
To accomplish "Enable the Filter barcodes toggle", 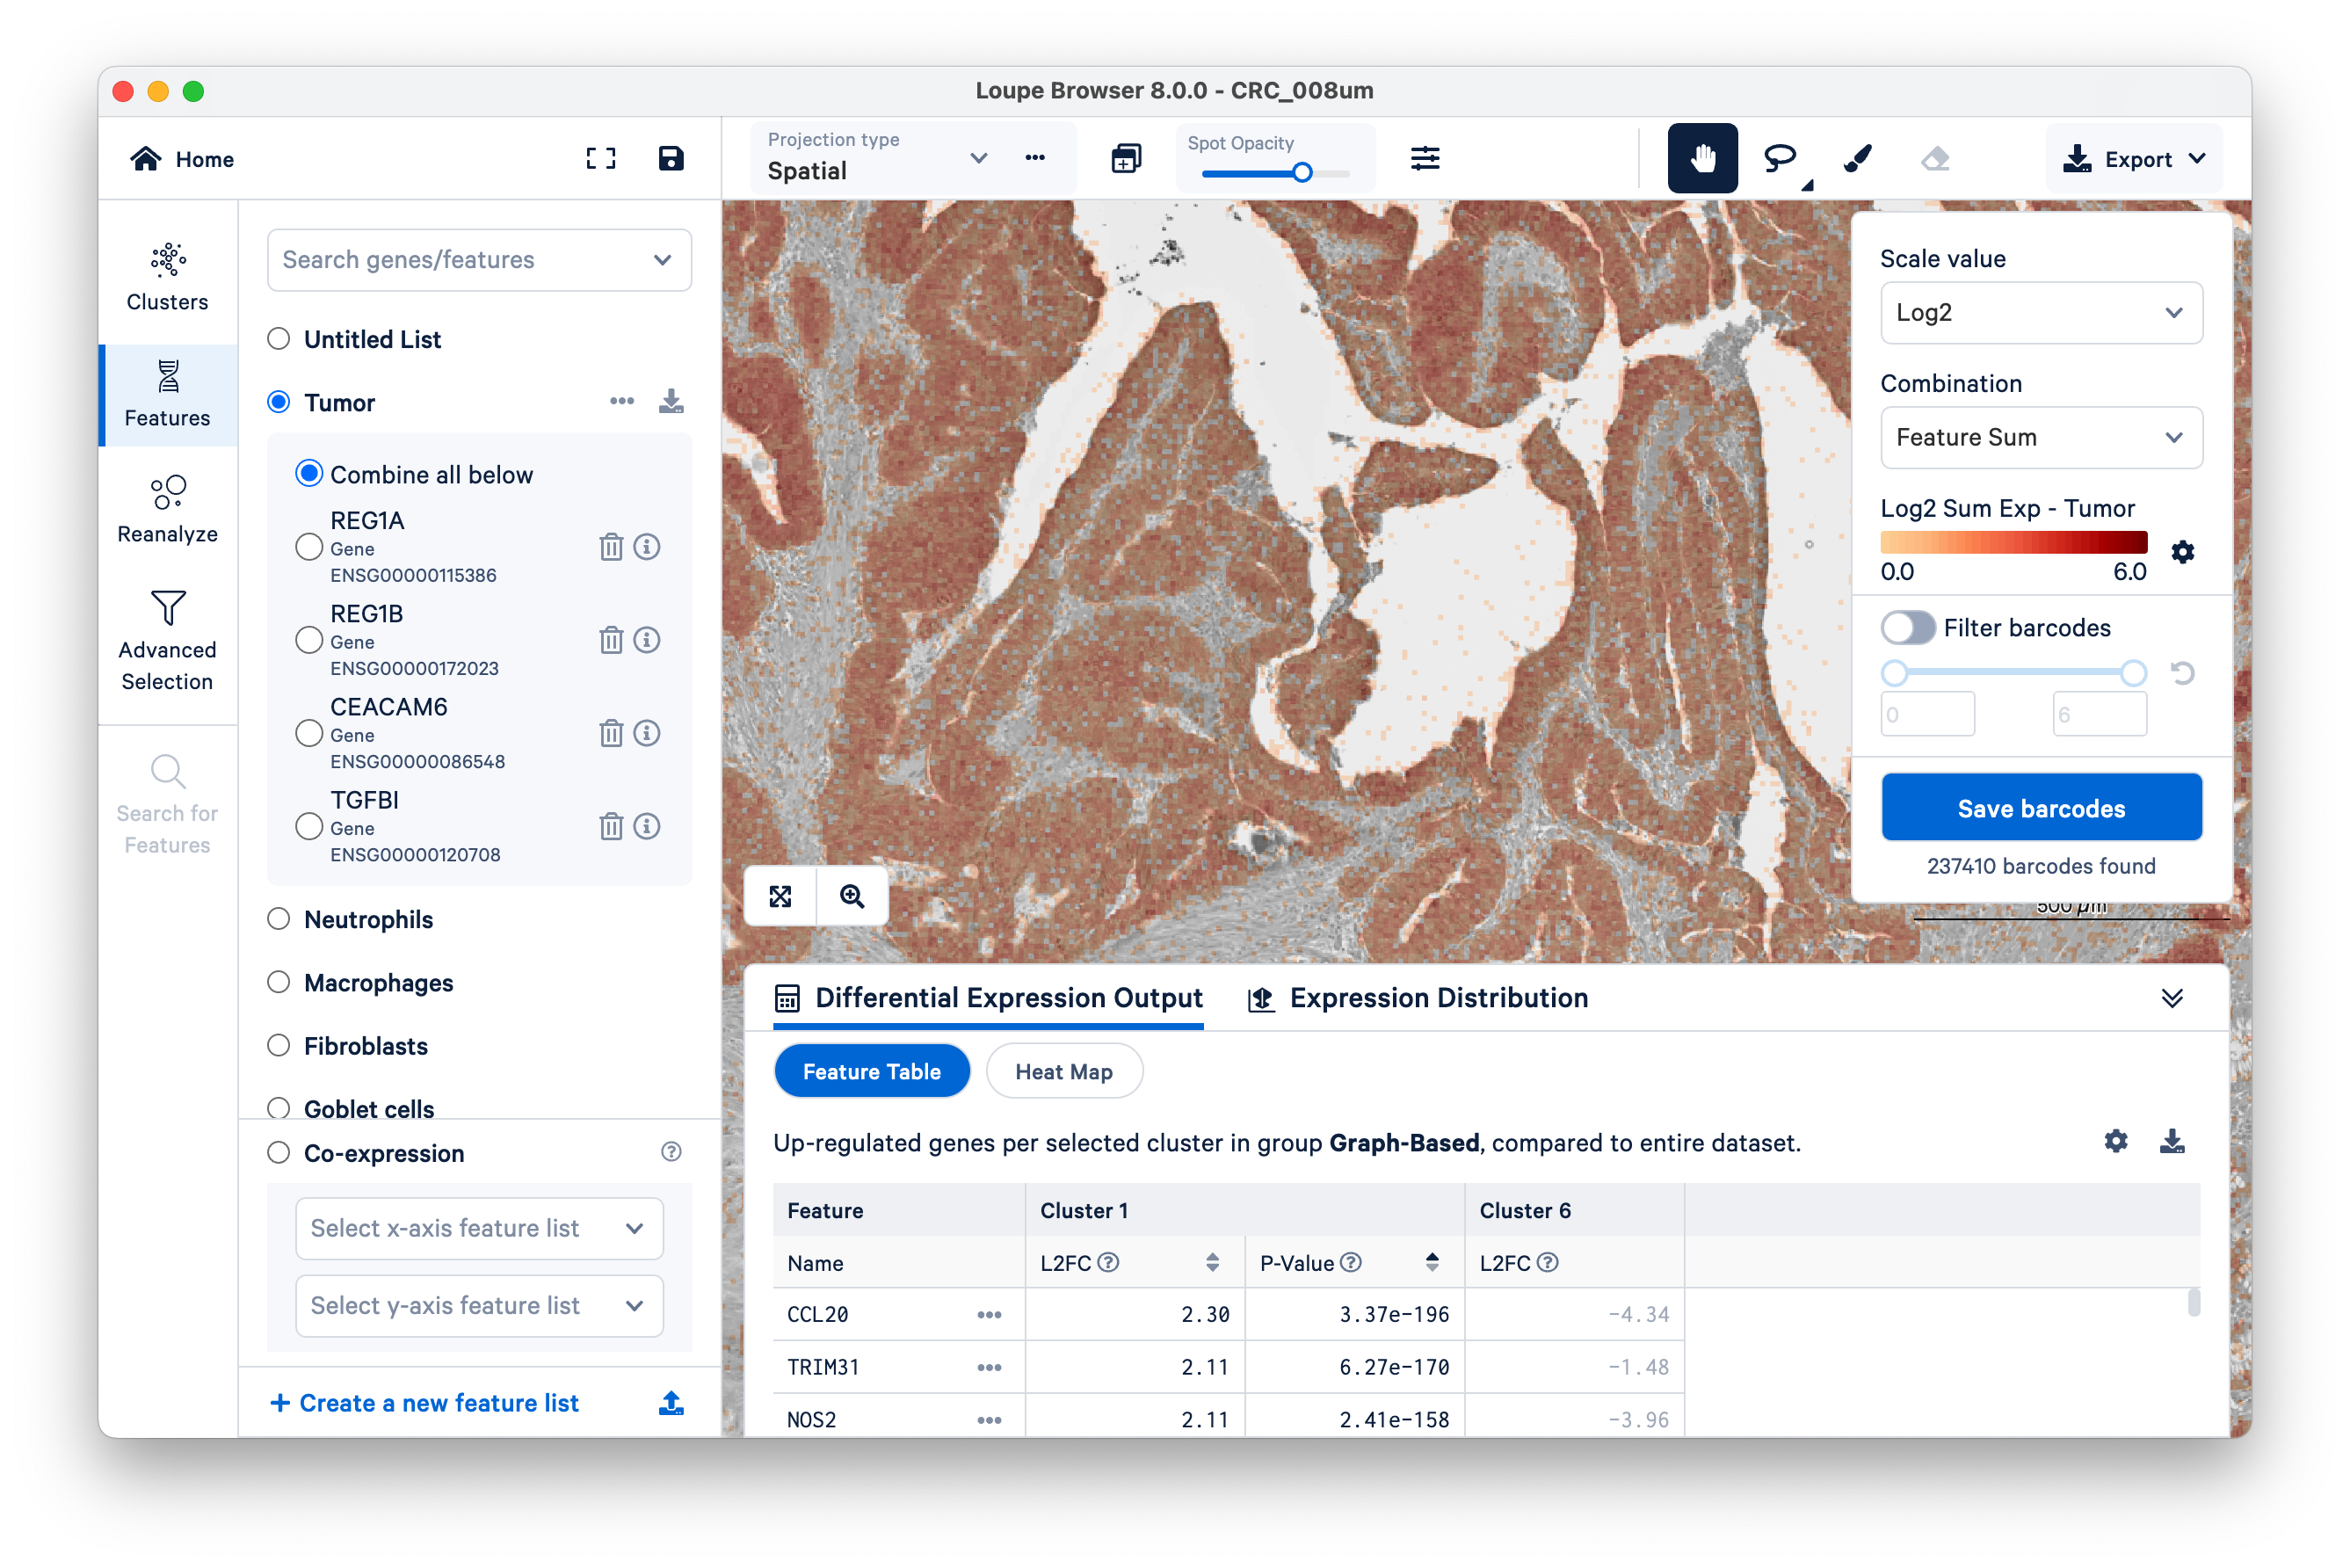I will (x=1908, y=628).
